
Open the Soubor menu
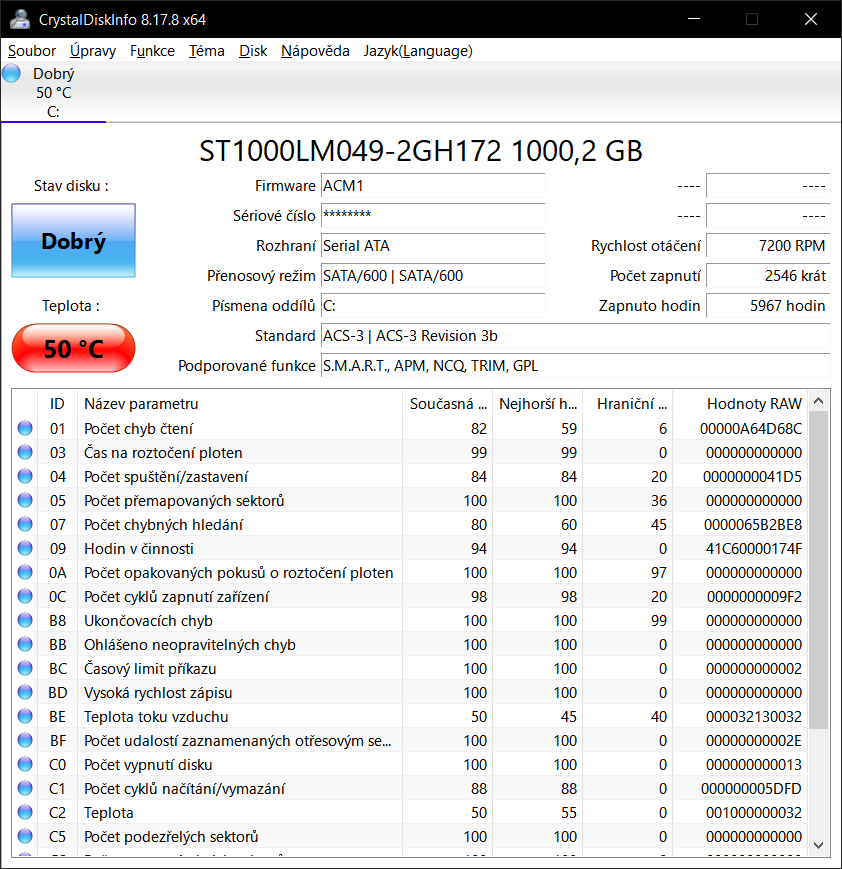32,51
